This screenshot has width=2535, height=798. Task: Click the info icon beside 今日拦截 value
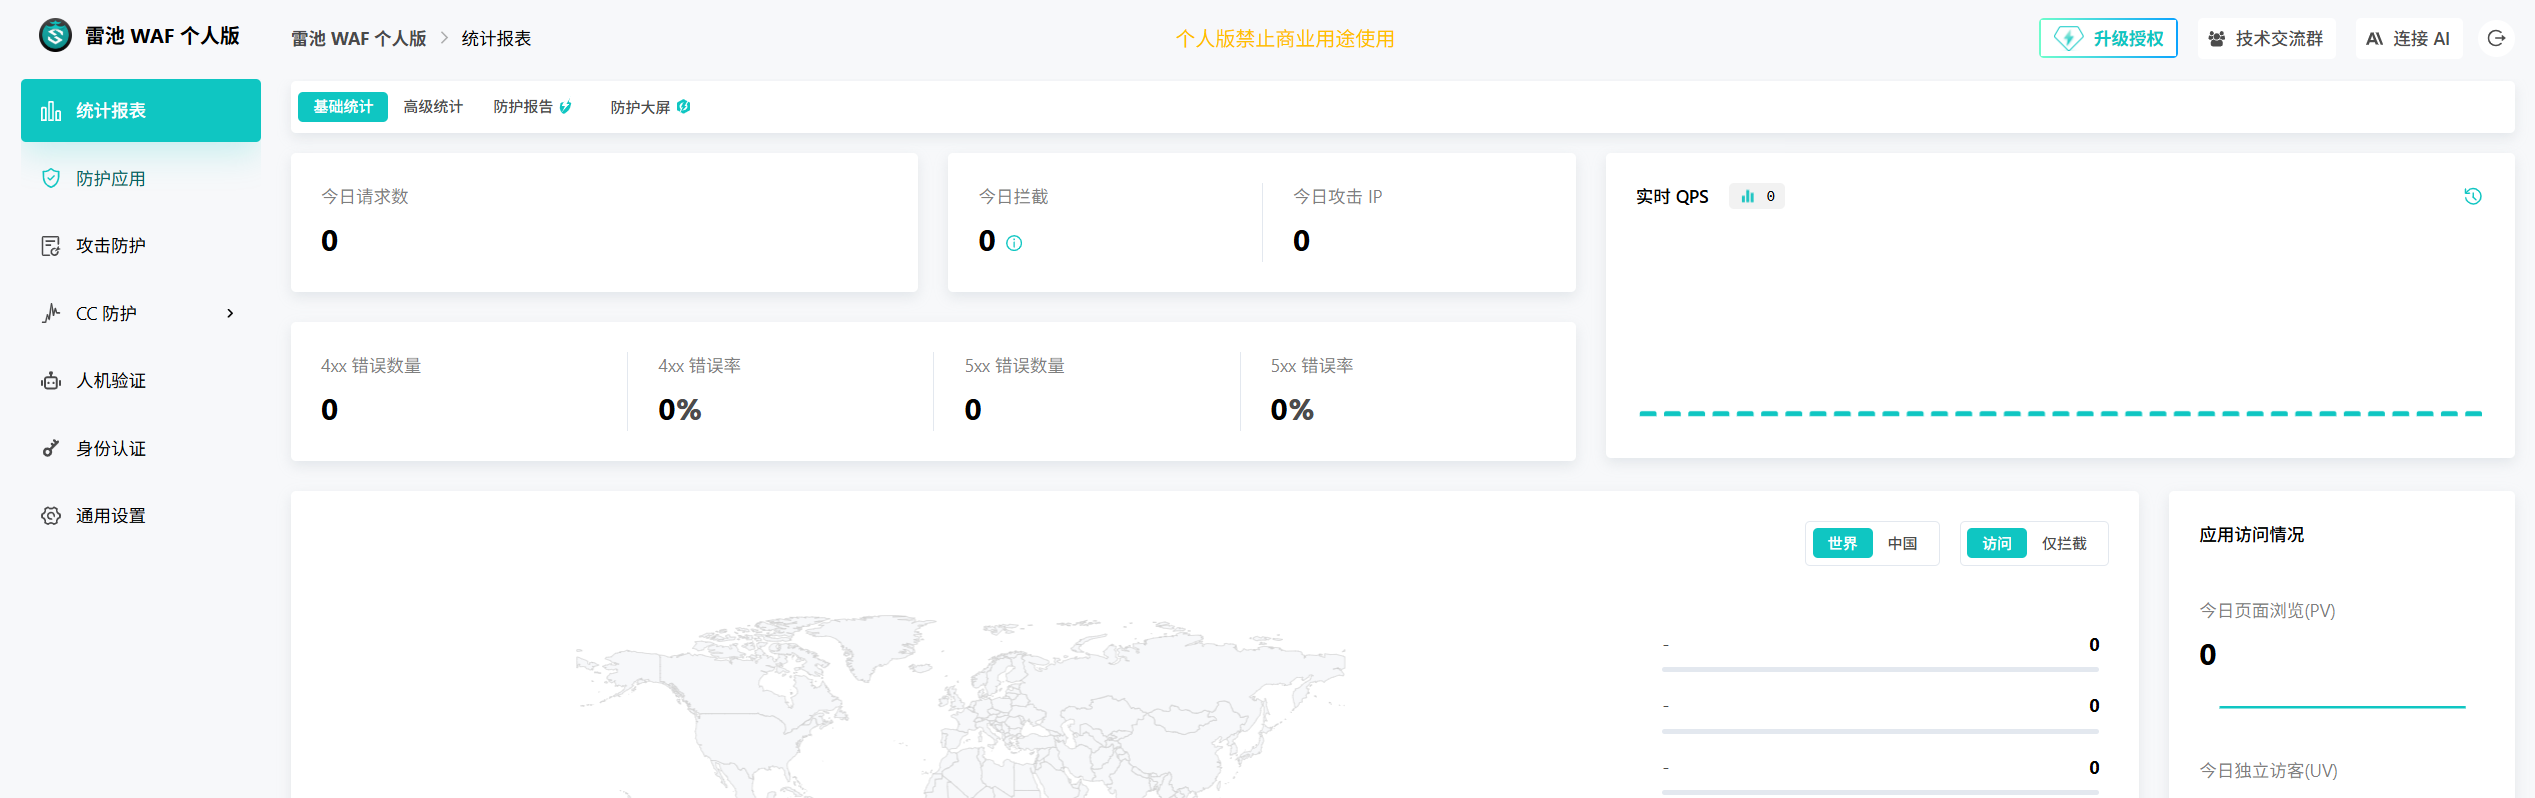tap(1014, 243)
